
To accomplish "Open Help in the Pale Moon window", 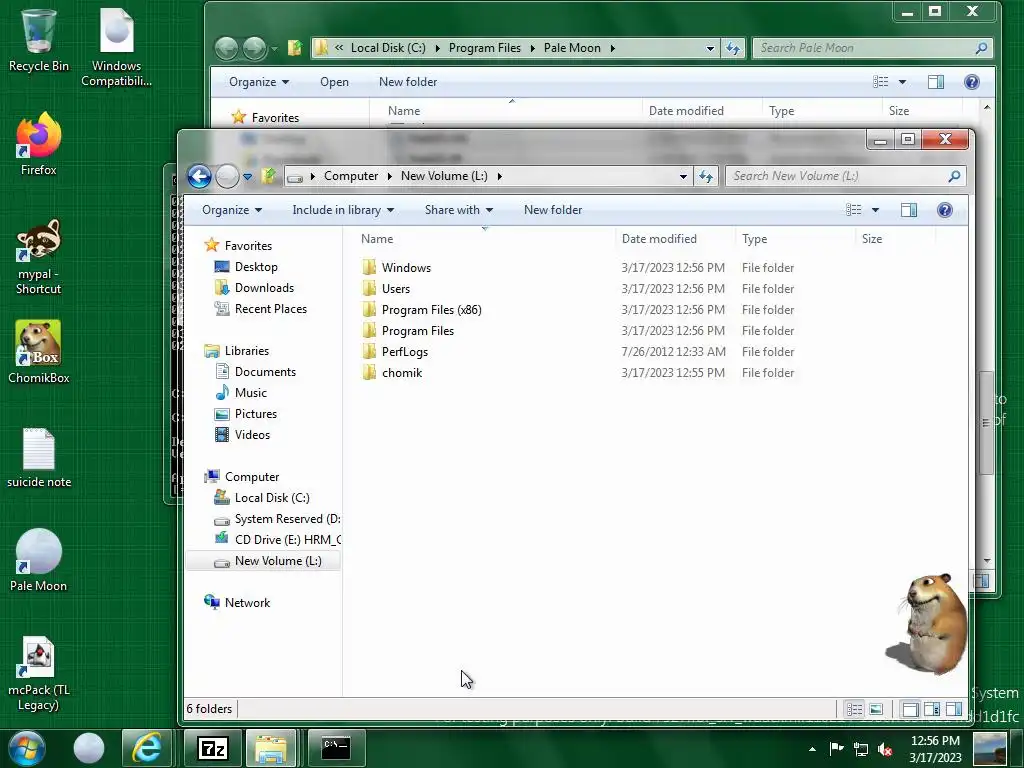I will pos(972,82).
